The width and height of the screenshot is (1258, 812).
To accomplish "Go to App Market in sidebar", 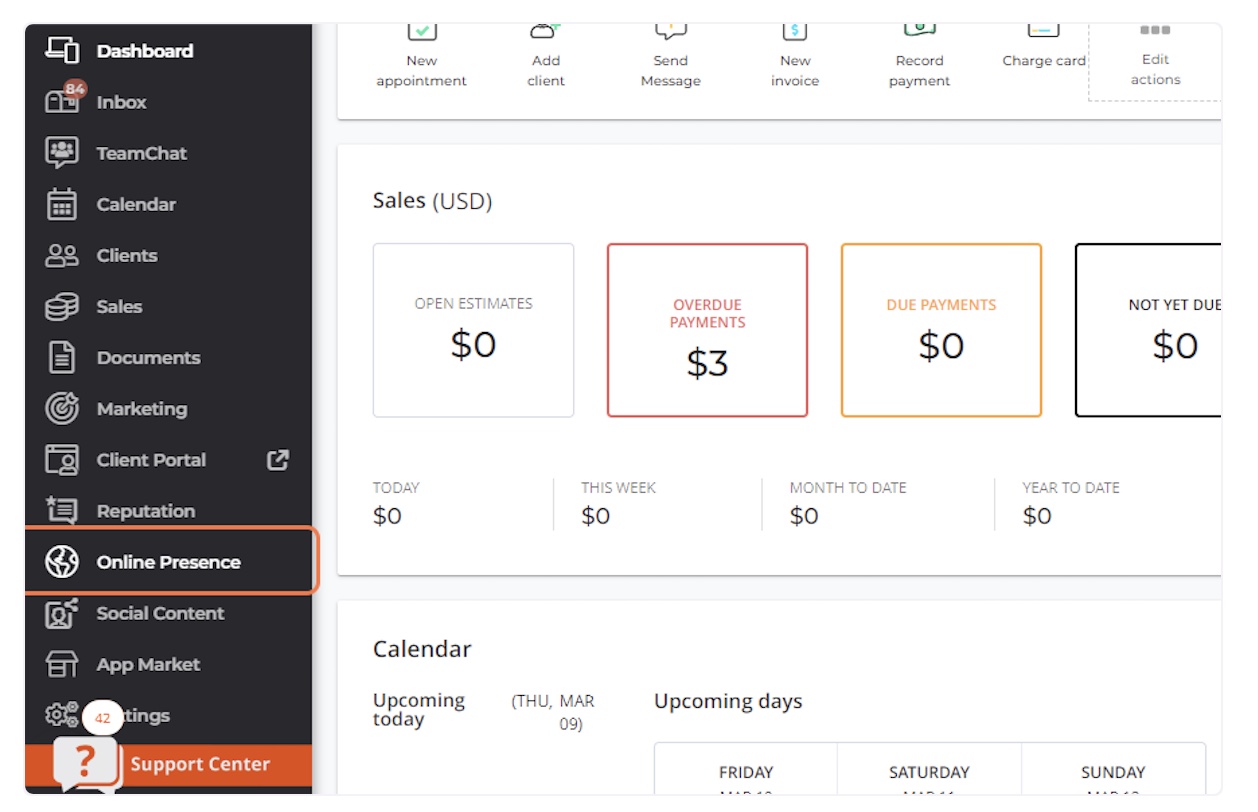I will (x=148, y=665).
